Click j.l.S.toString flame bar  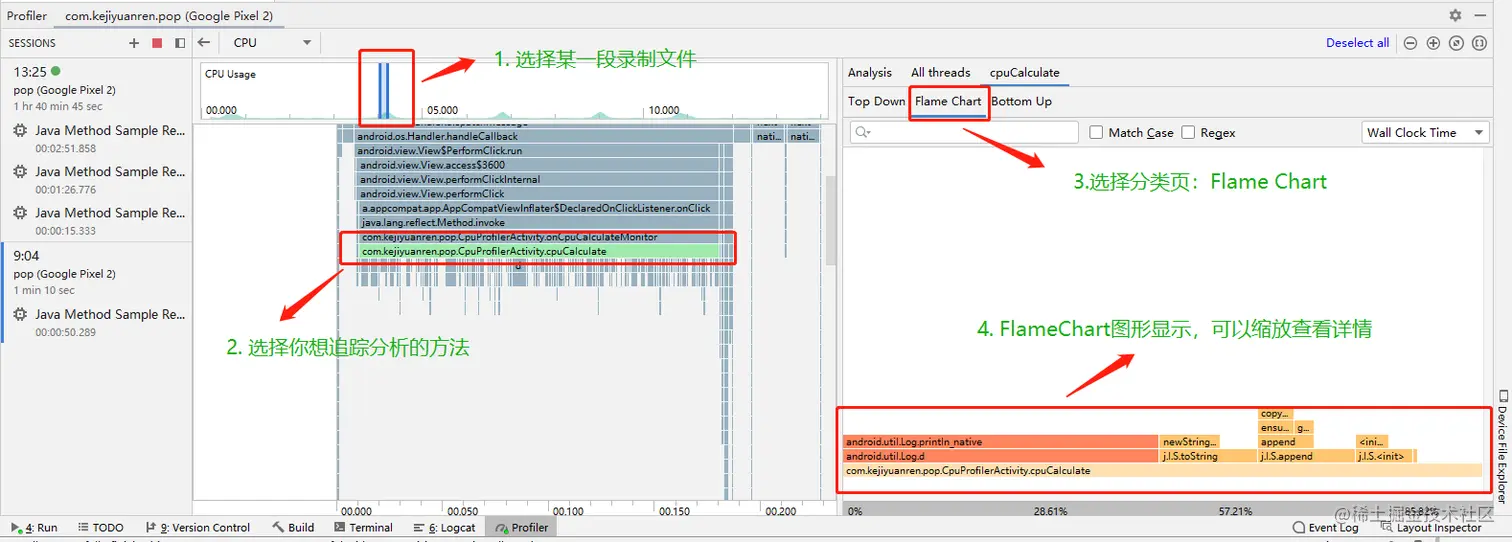pyautogui.click(x=1208, y=456)
